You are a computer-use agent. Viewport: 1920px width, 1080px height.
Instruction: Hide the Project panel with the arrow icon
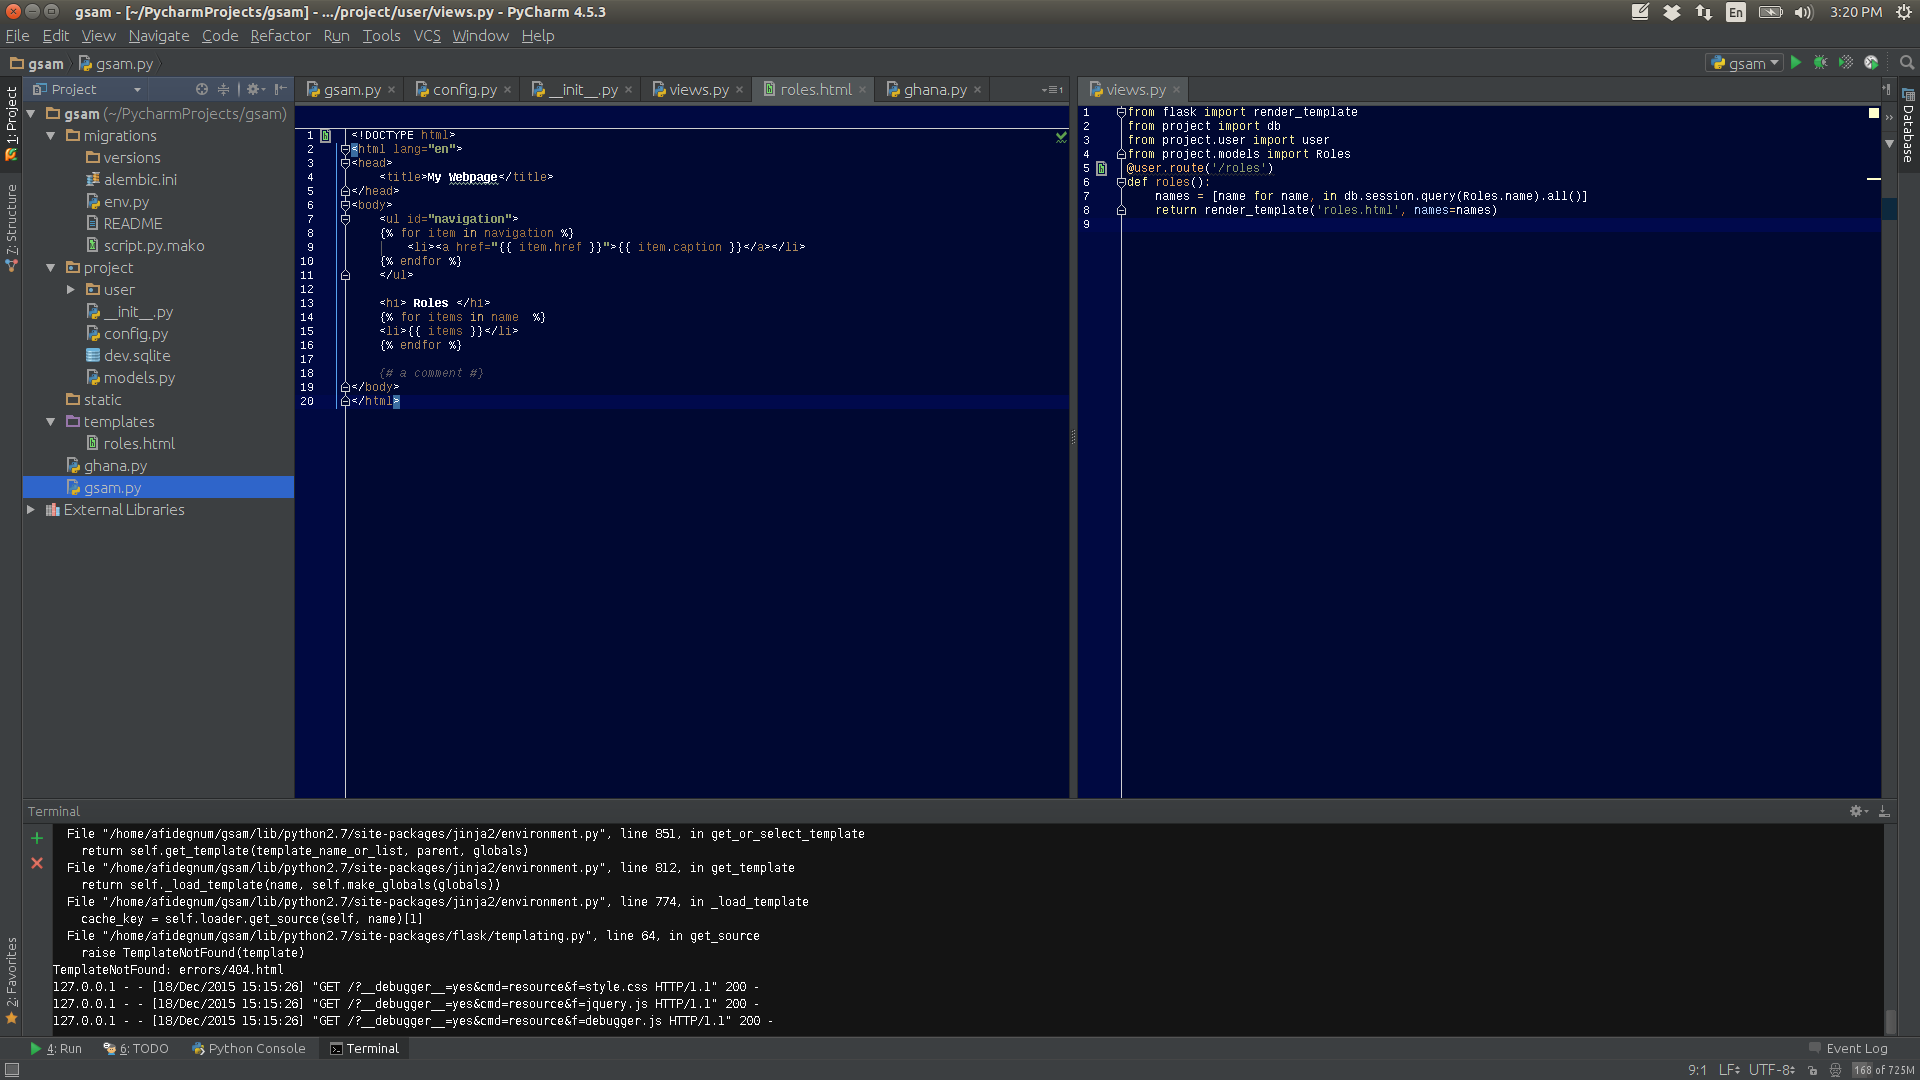pos(281,89)
